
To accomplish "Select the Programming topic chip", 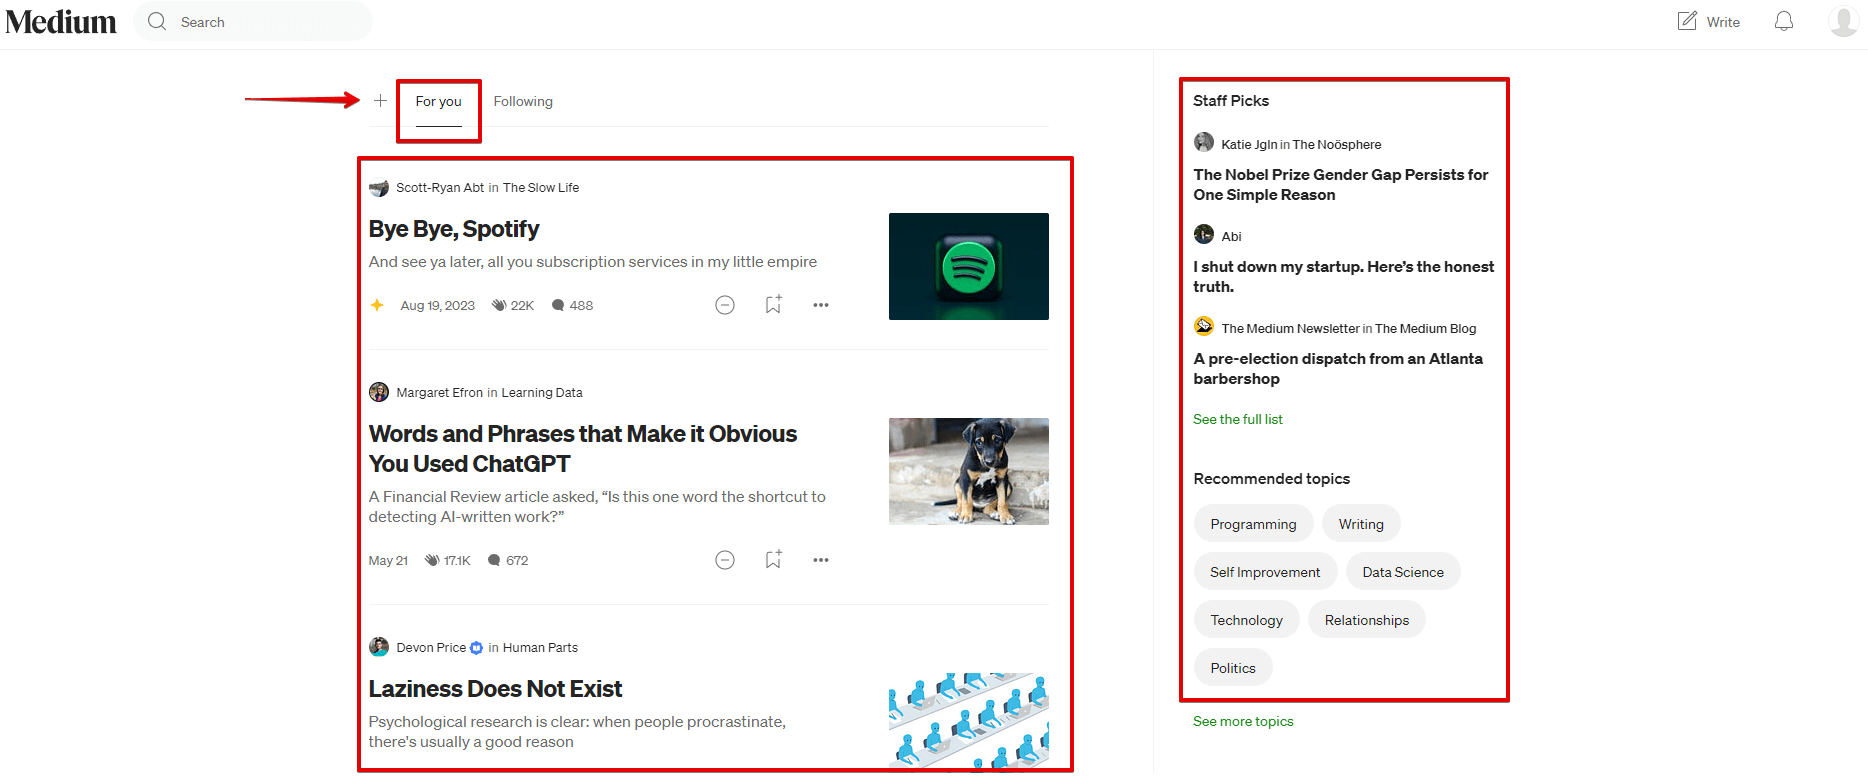I will pyautogui.click(x=1253, y=524).
